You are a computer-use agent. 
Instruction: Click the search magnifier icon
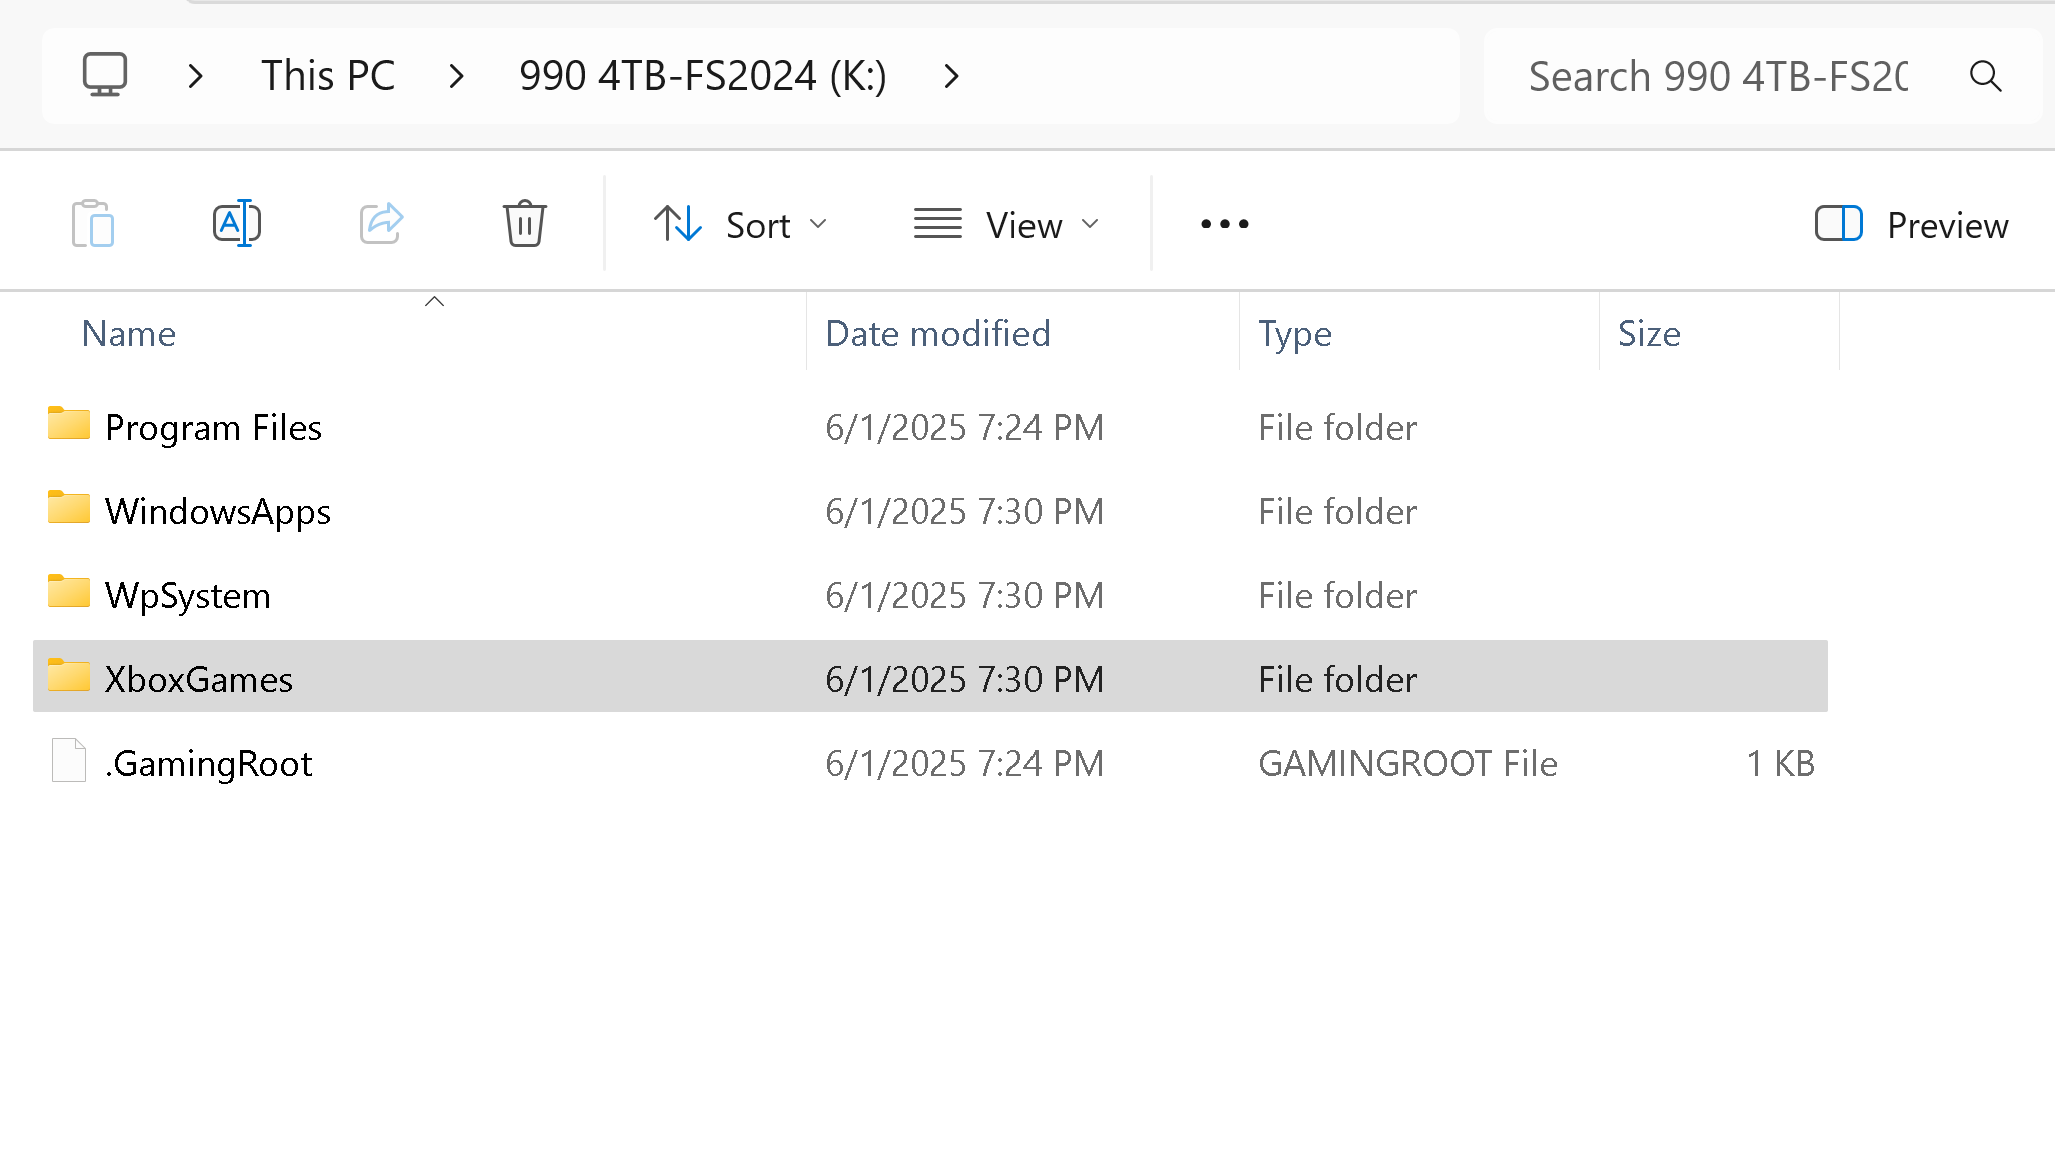click(1985, 75)
